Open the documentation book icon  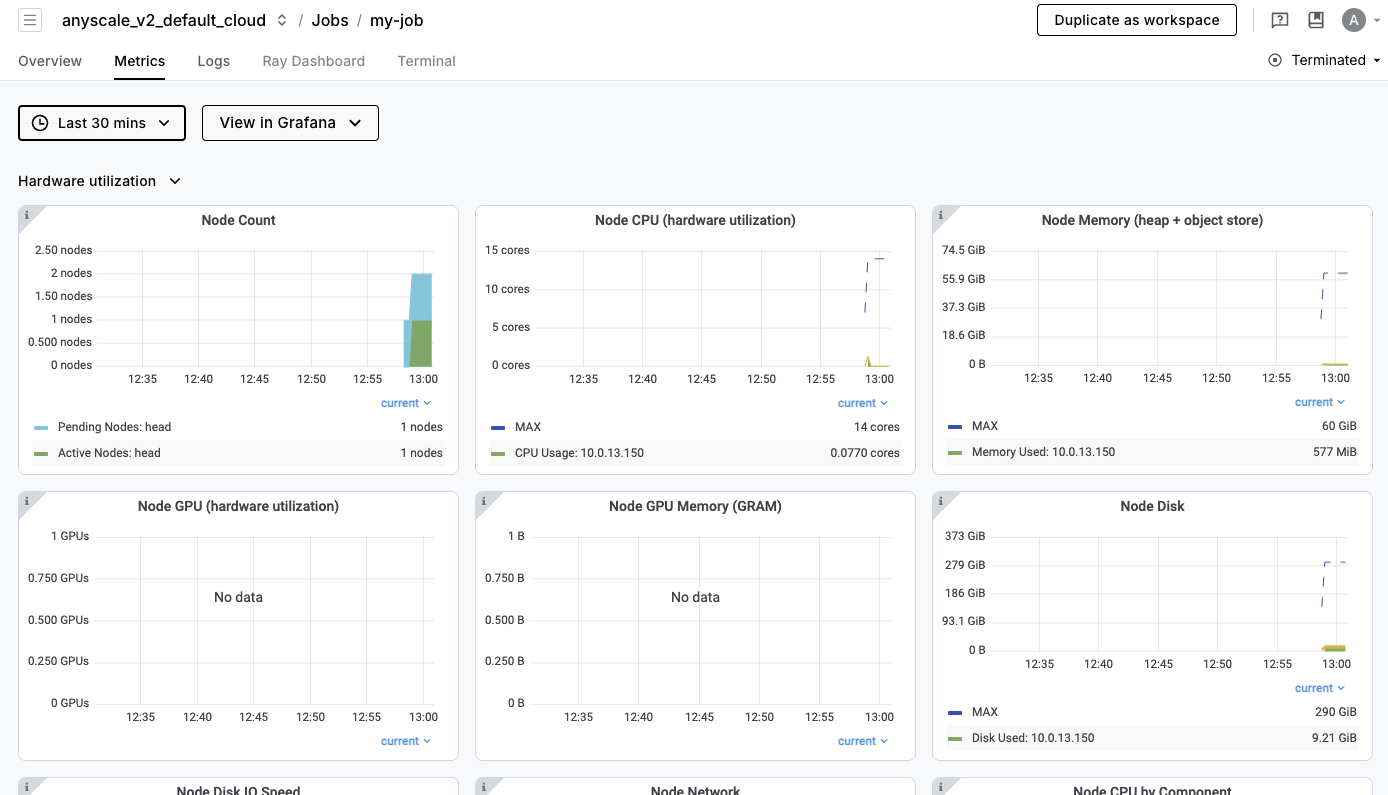1316,20
